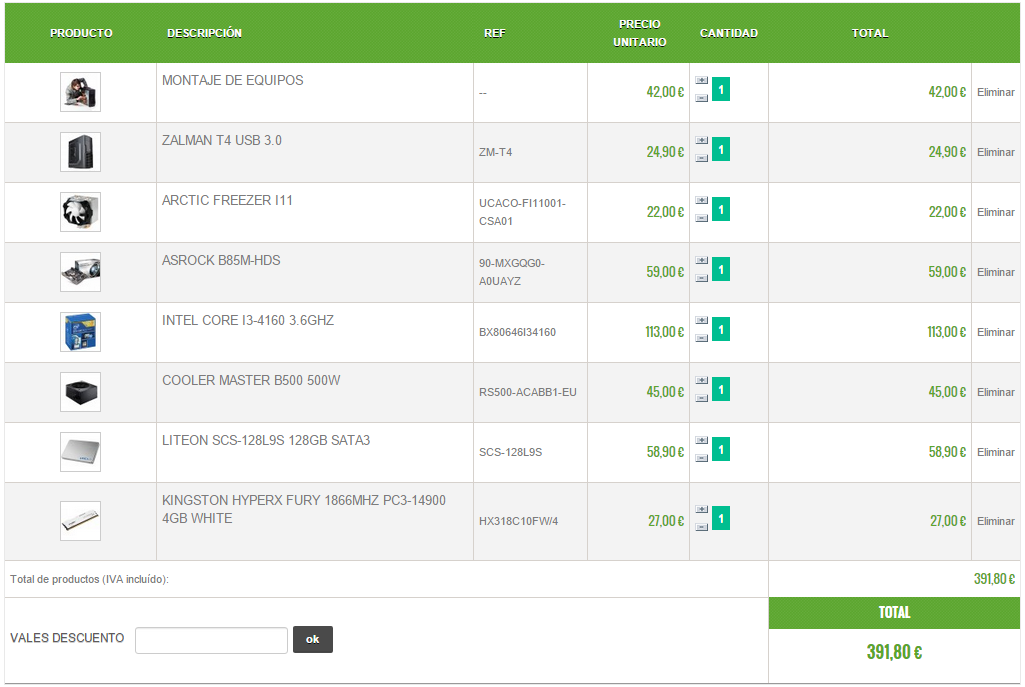Increase quantity of MONTAJE DE EQUIPOS
Screen dimensions: 1025x687
[x=701, y=80]
